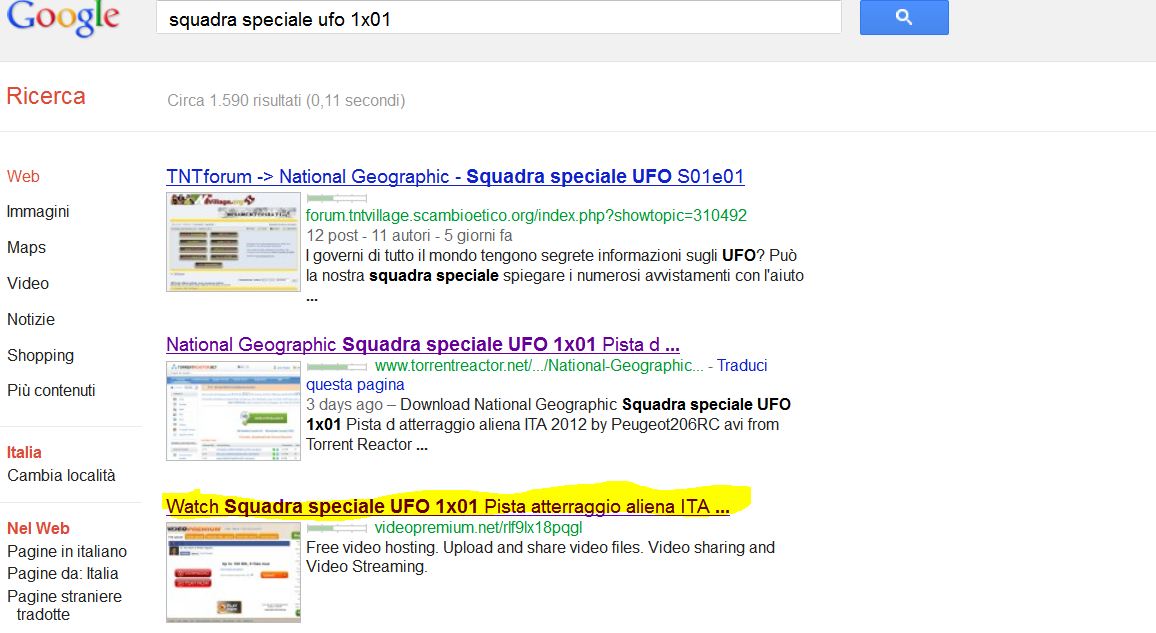Screen dimensions: 1156x633
Task: Click the Italia location label
Action: [24, 452]
